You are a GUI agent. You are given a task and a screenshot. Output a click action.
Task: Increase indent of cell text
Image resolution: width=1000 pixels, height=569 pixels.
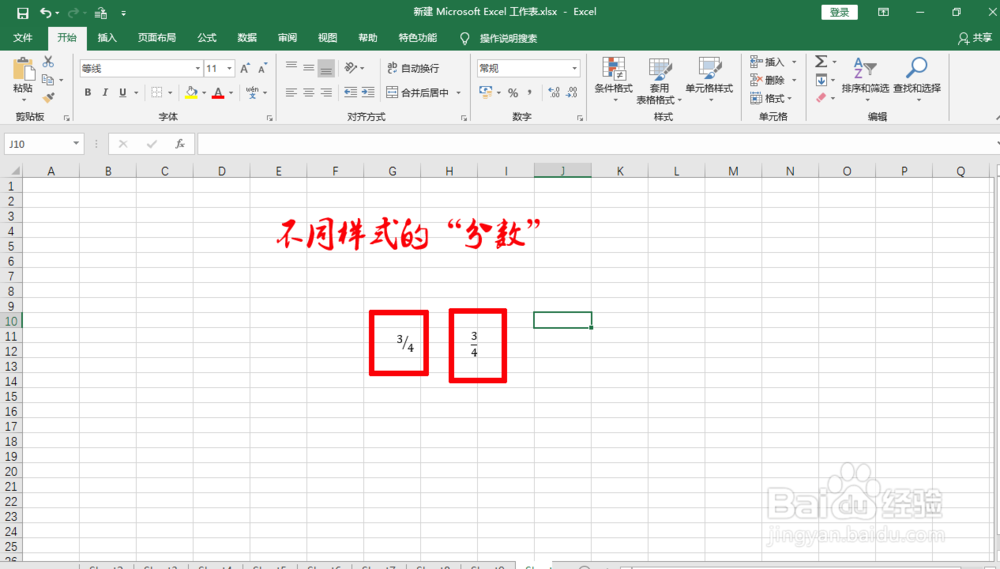pos(368,92)
